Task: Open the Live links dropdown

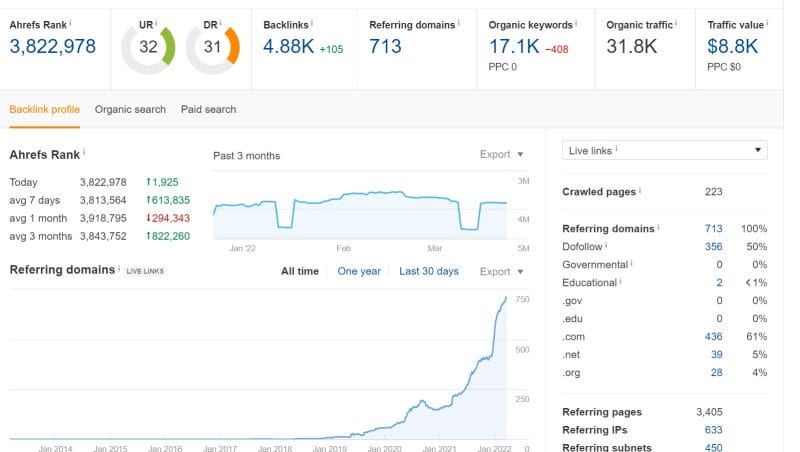Action: coord(664,150)
